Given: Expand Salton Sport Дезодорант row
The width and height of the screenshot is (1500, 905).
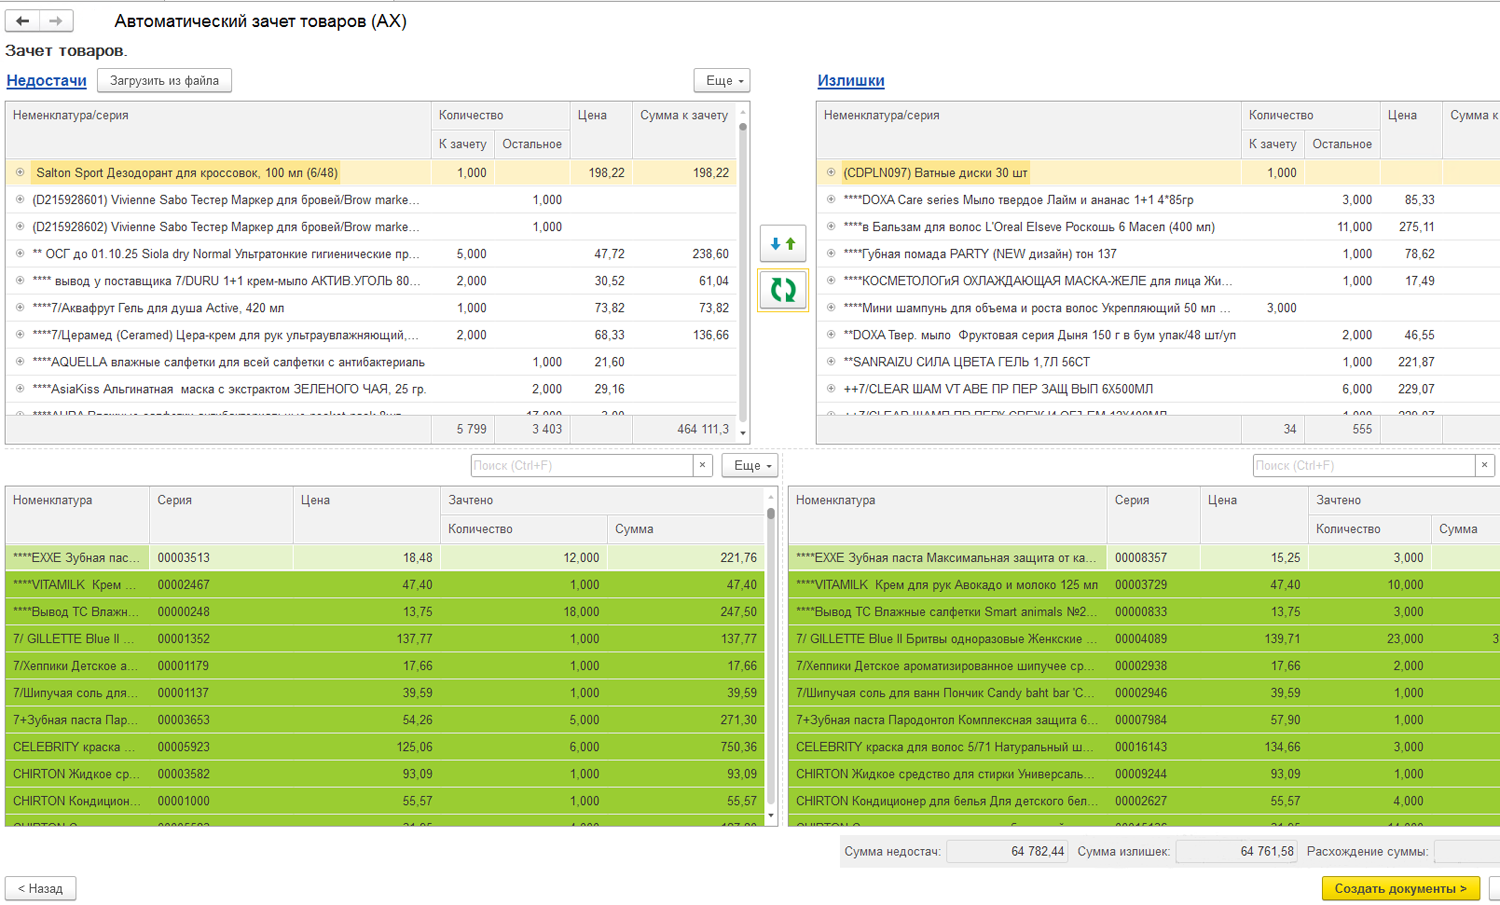Looking at the screenshot, I should pos(20,173).
